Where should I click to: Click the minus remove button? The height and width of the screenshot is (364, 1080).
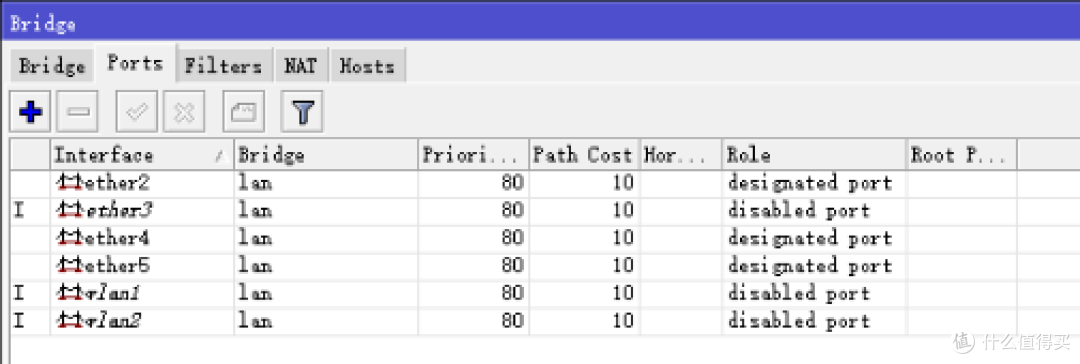point(76,112)
